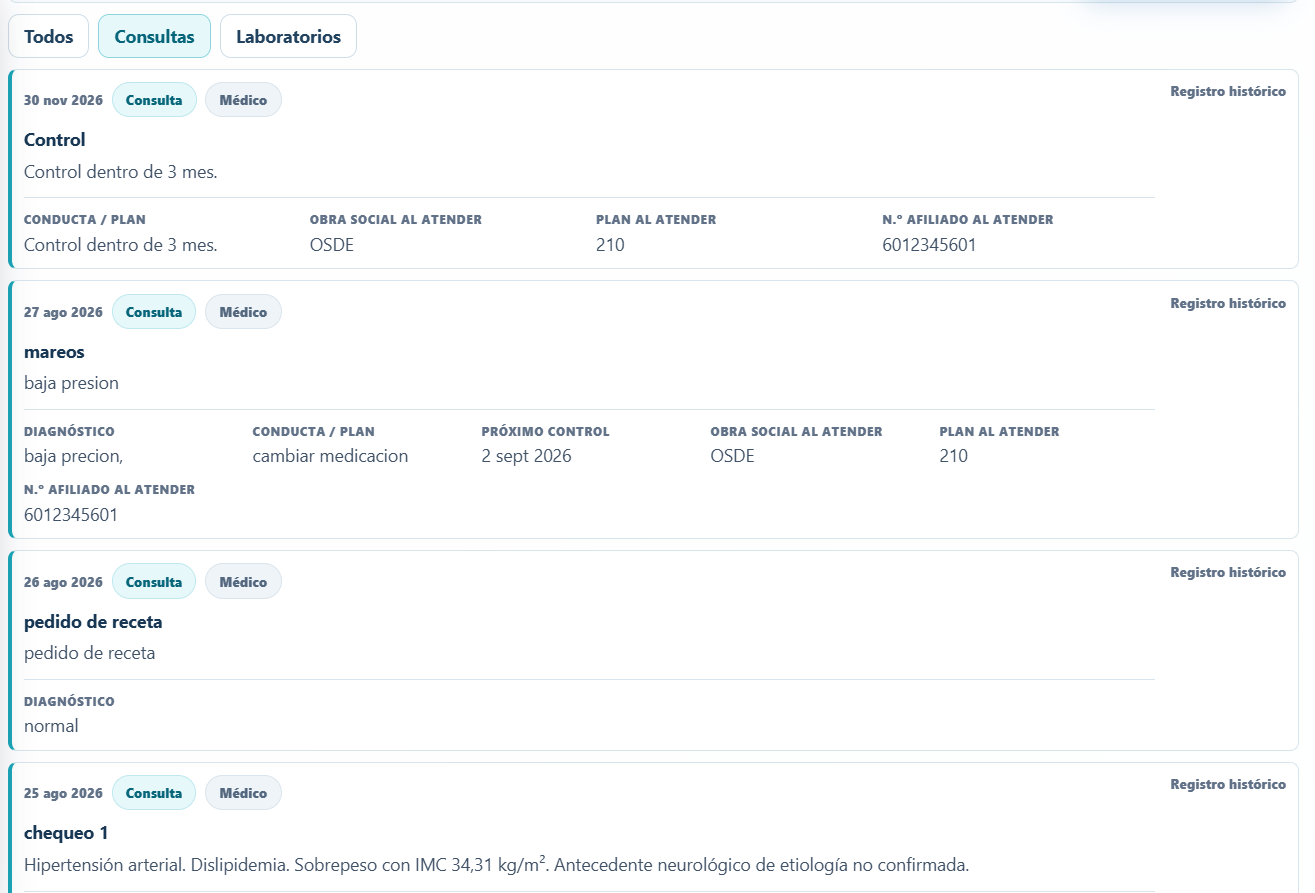Image resolution: width=1315 pixels, height=893 pixels.
Task: Click Consulta badge on 30 nov 2026 record
Action: pos(154,100)
